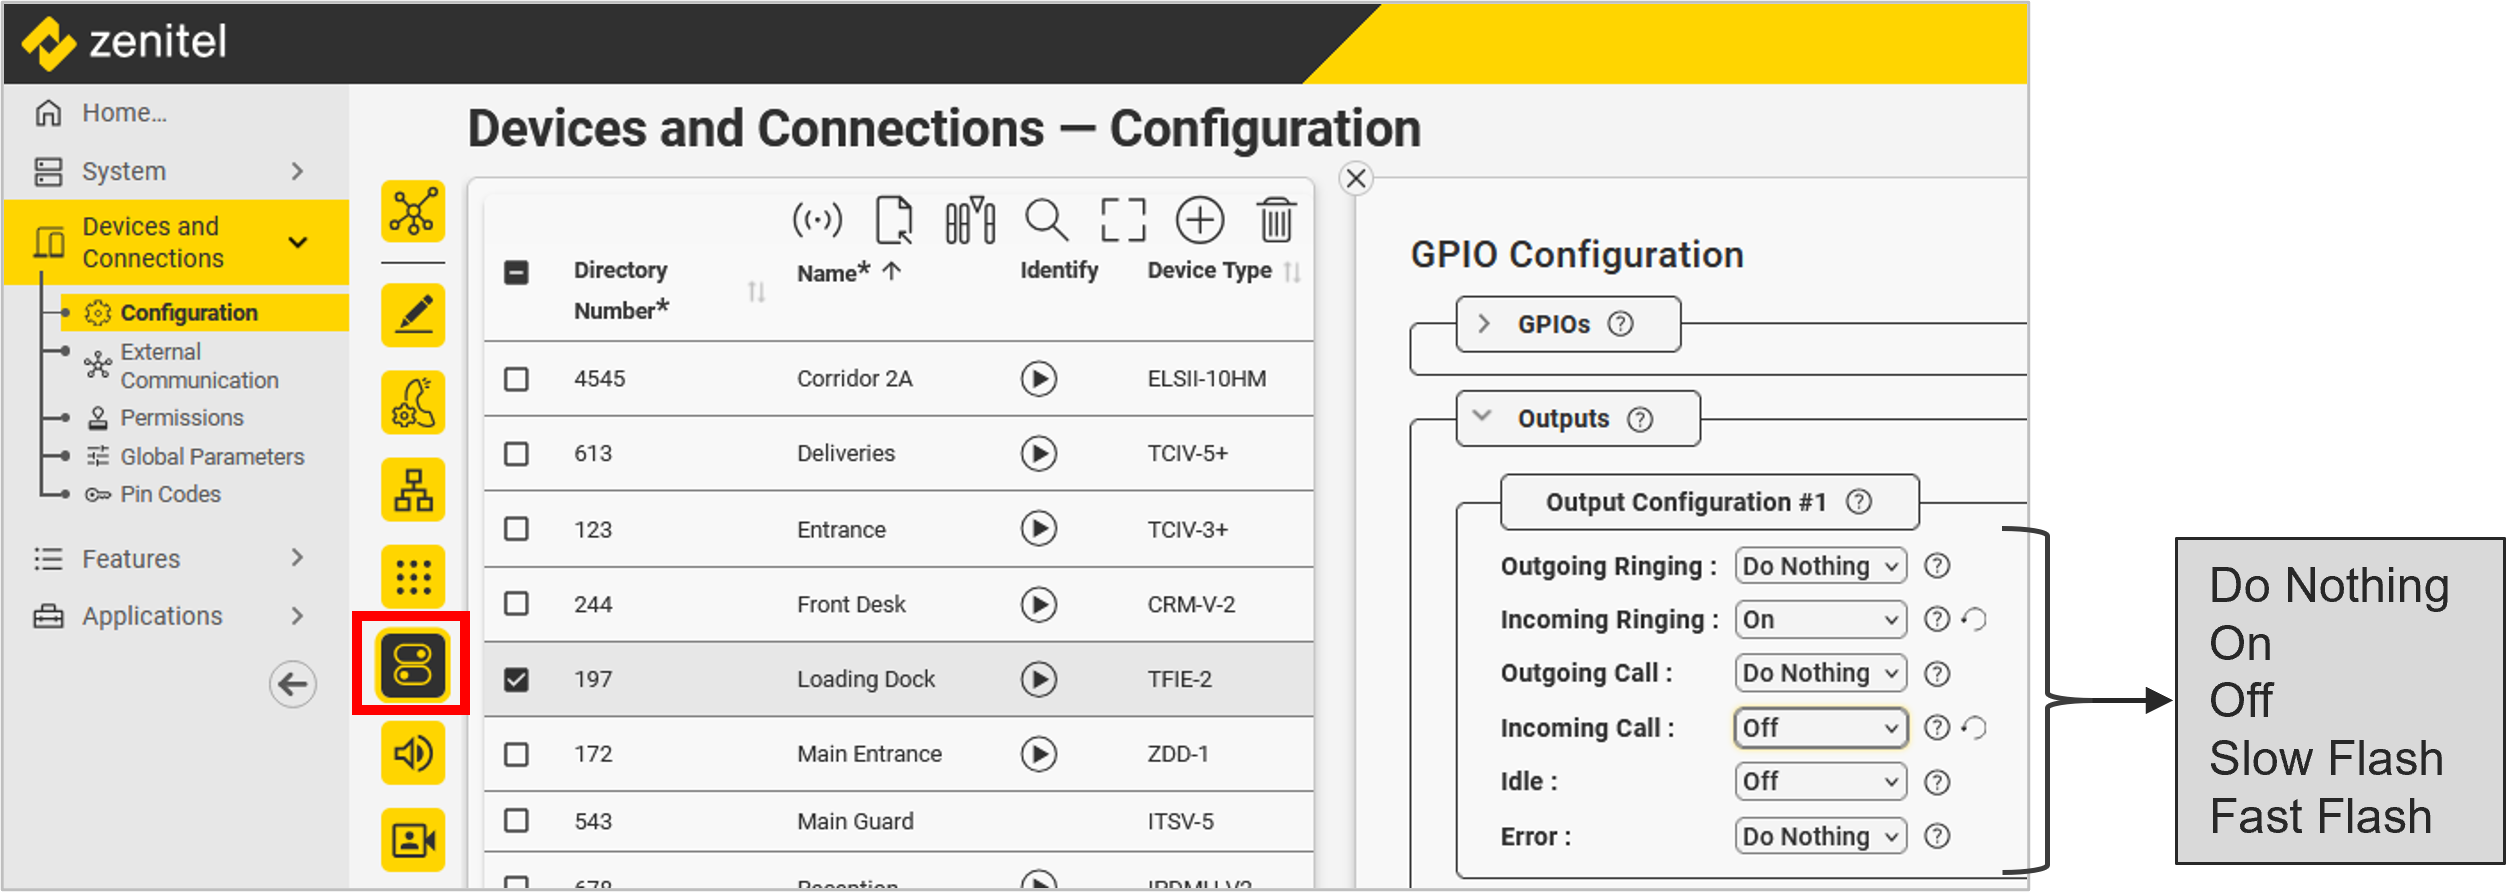2506x892 pixels.
Task: Click the add device plus icon
Action: (1199, 220)
